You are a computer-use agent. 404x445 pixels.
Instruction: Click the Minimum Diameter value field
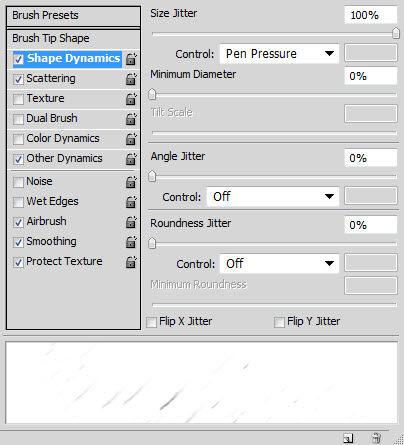point(371,76)
